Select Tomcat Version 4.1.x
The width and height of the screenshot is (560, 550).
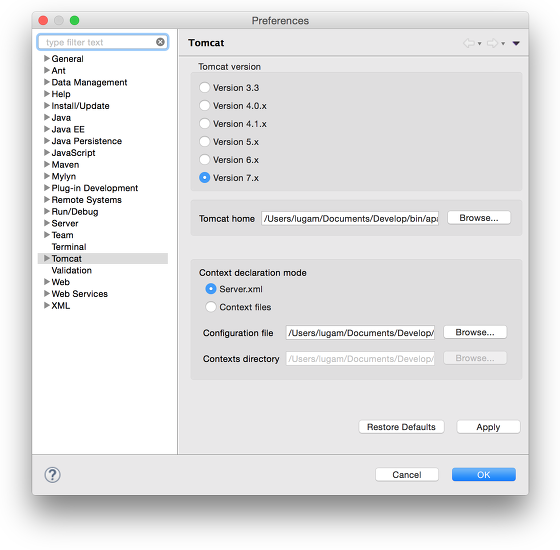(204, 124)
